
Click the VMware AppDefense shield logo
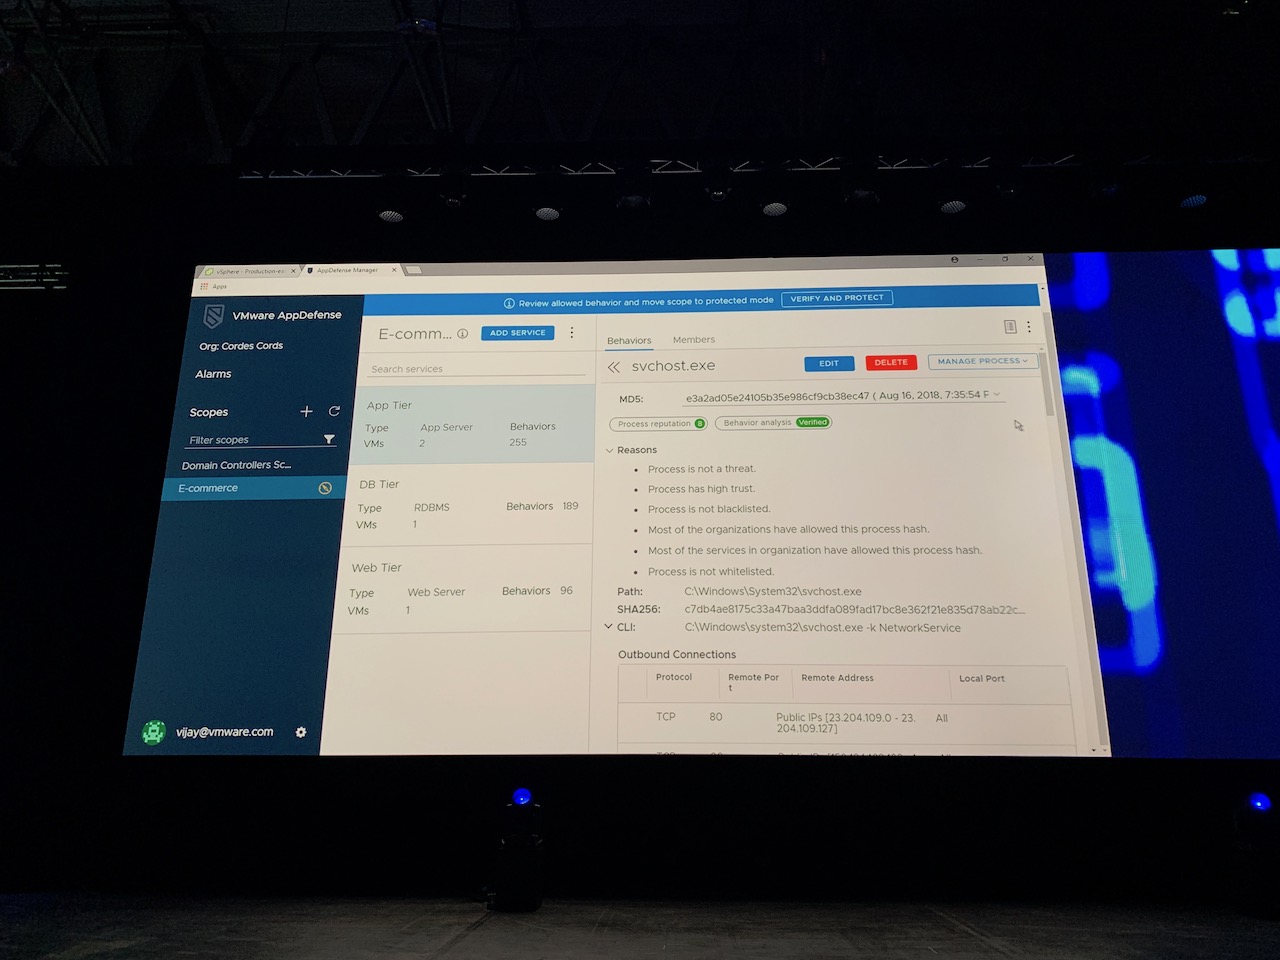click(x=213, y=316)
